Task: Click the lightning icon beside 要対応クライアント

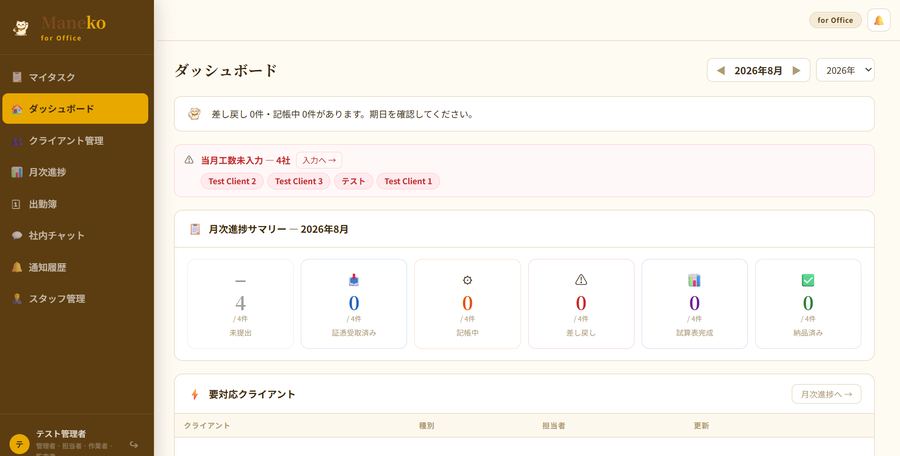Action: (x=195, y=394)
